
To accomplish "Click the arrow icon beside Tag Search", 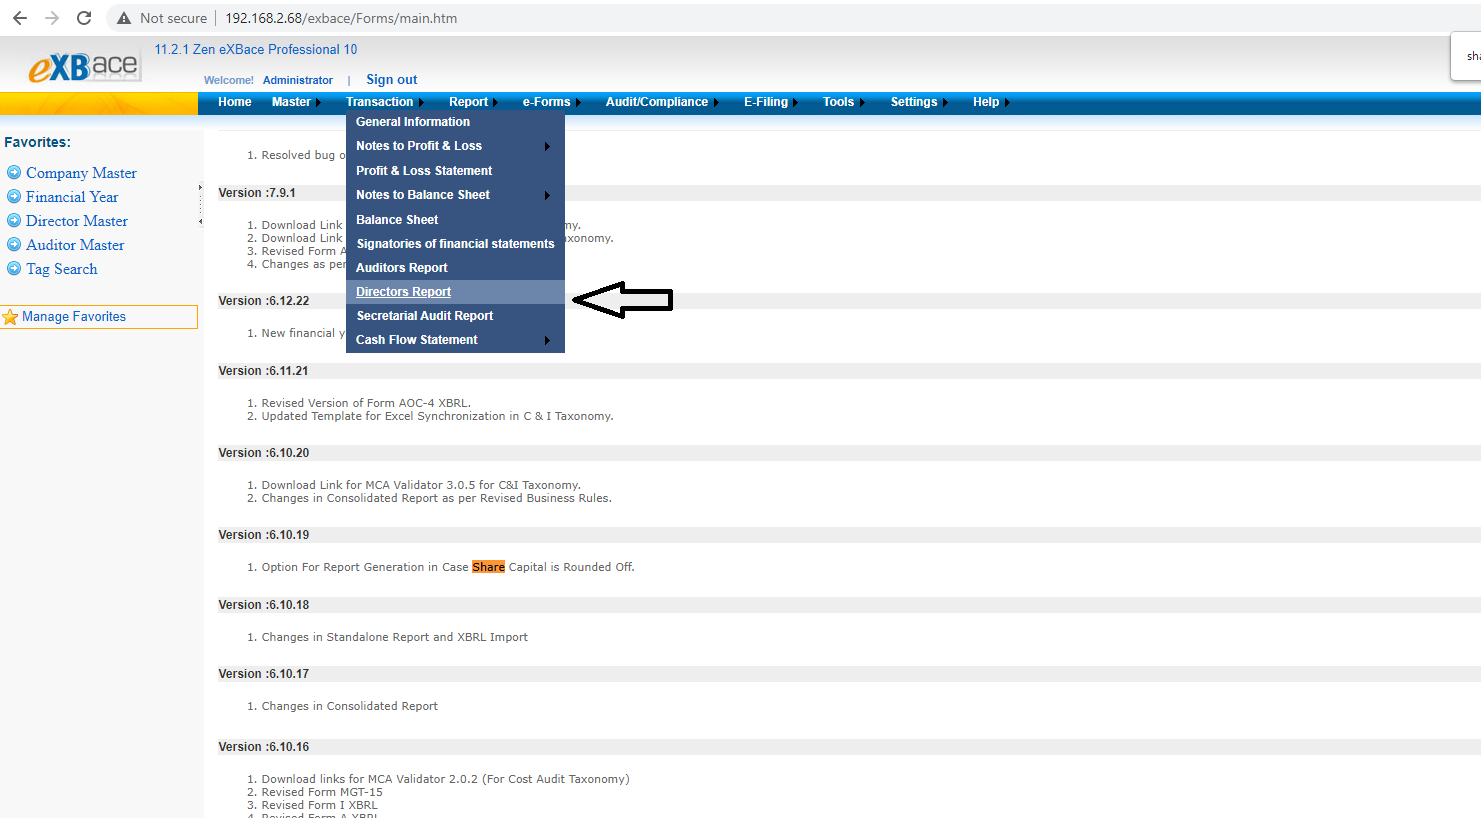I will click(x=14, y=268).
